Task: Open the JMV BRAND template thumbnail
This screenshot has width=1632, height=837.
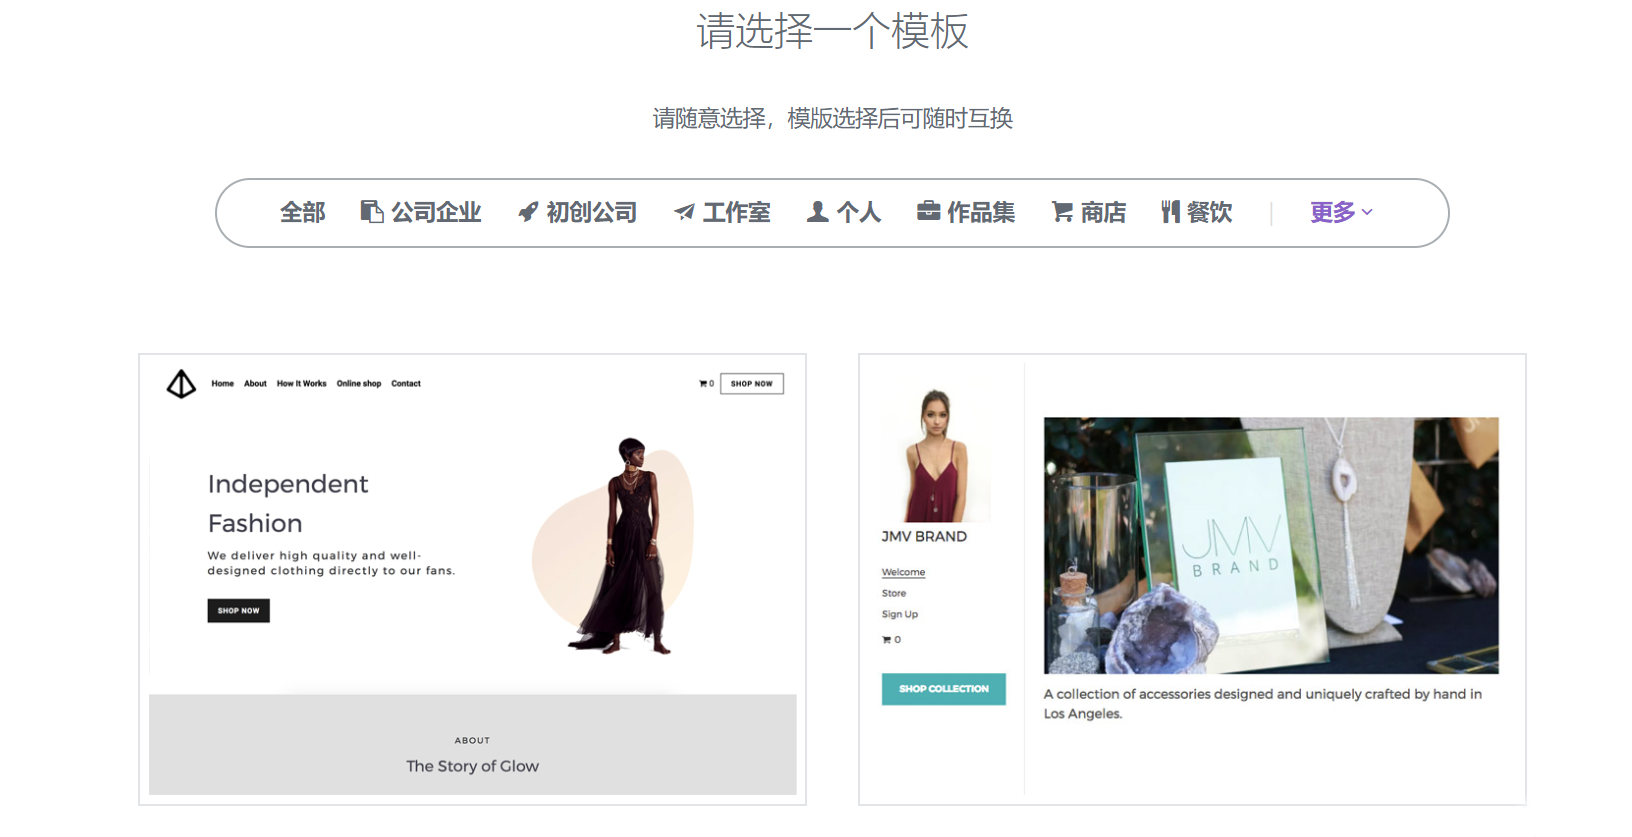Action: 1192,579
